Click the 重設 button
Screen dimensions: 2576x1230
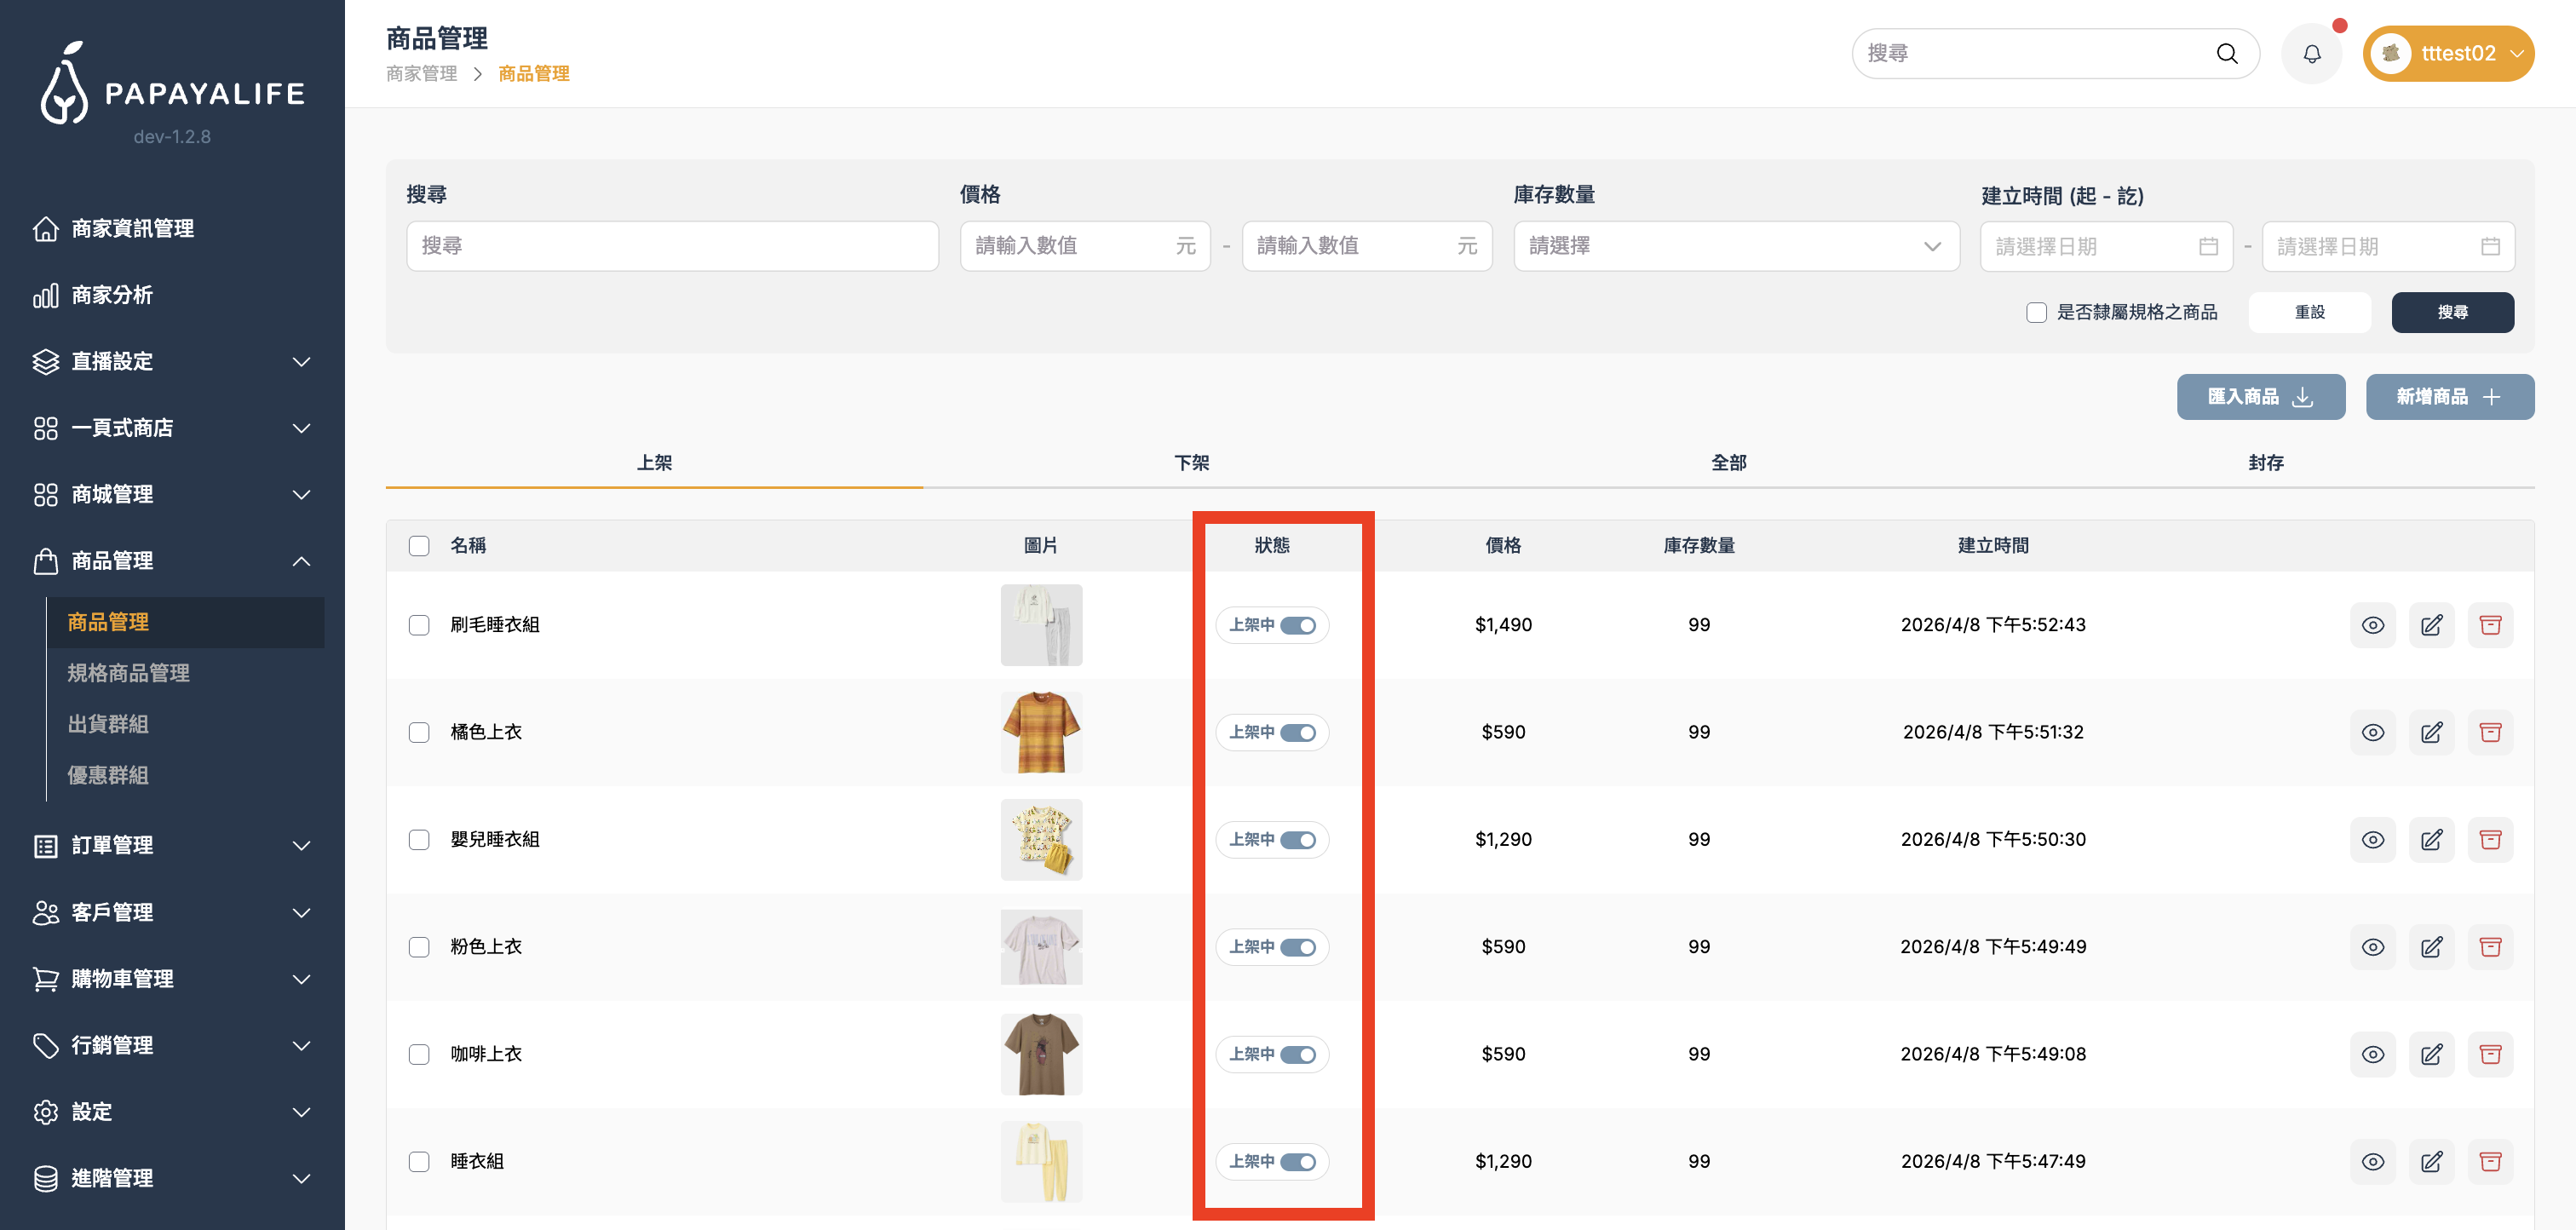point(2309,312)
